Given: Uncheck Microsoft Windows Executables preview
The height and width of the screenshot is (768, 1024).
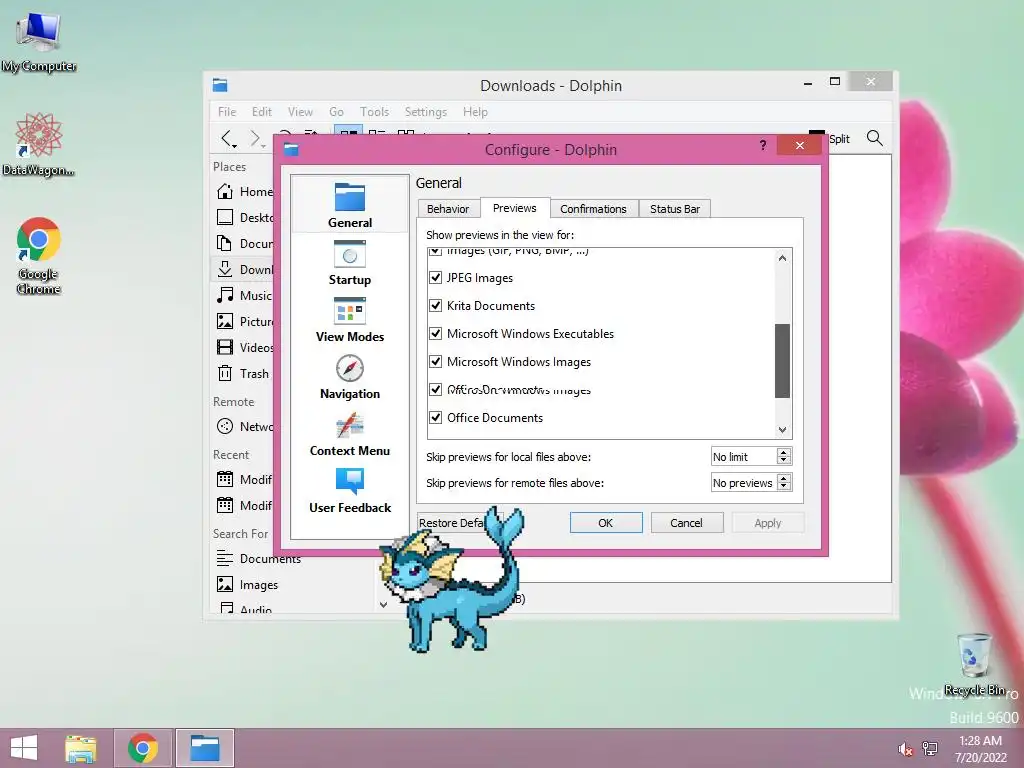Looking at the screenshot, I should tap(436, 334).
